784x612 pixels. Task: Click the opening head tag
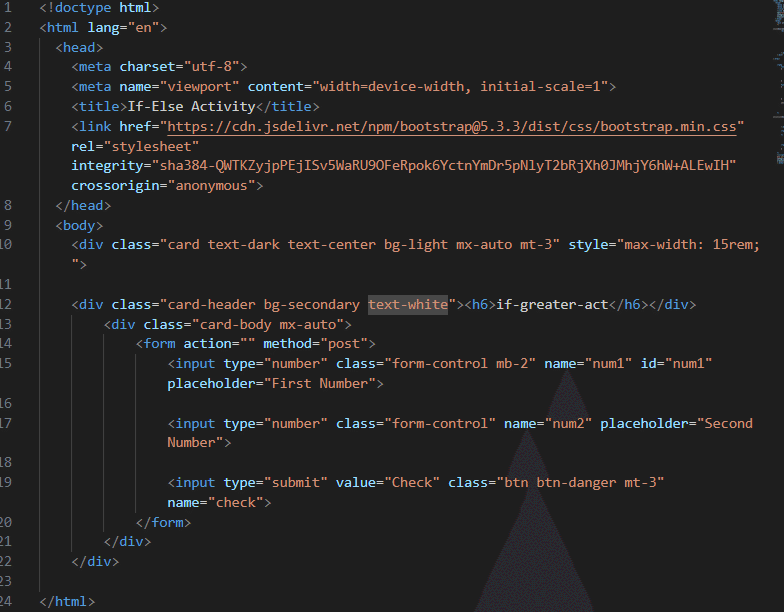[79, 48]
